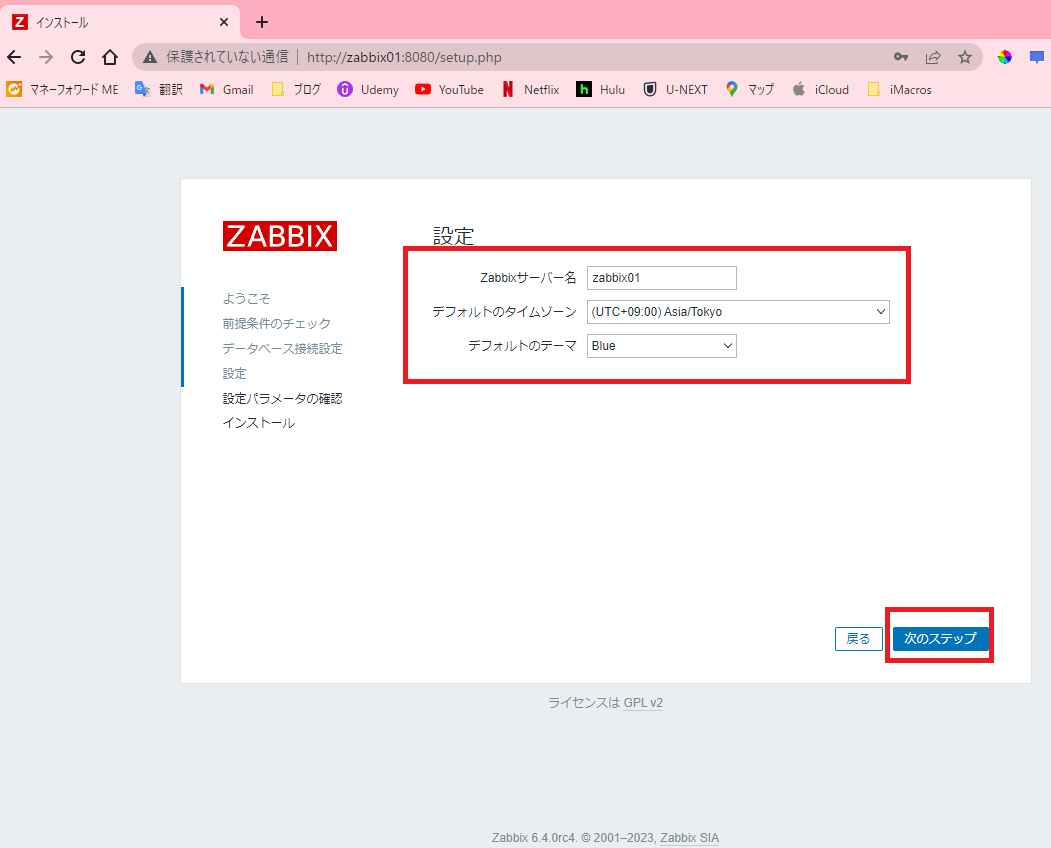Expand the browser extensions puzzle menu
This screenshot has width=1051, height=848.
(1004, 57)
